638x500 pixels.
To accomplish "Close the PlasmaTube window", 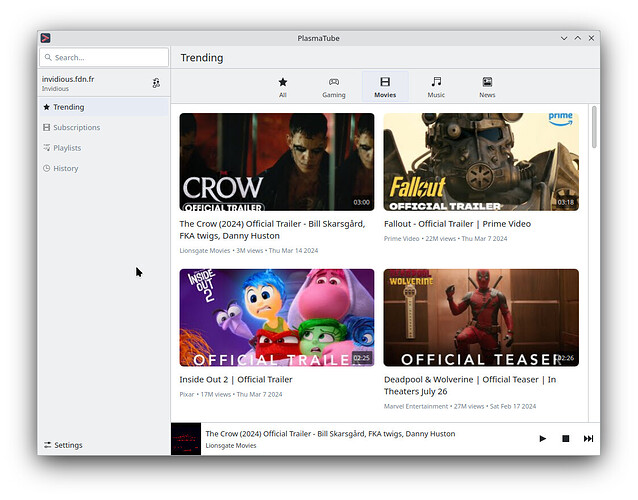I will coord(591,38).
